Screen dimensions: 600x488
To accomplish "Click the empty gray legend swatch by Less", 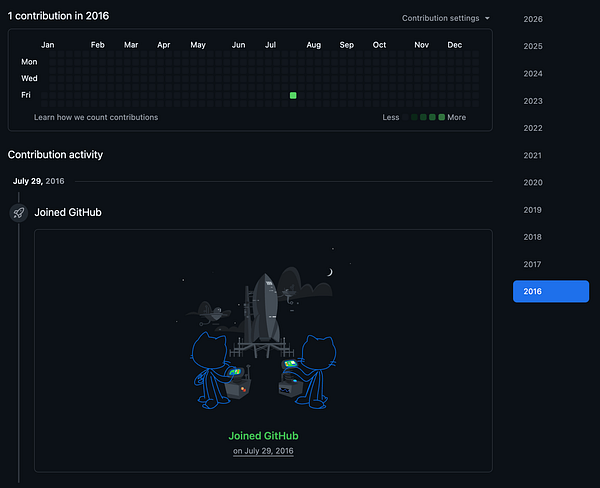I will [405, 117].
